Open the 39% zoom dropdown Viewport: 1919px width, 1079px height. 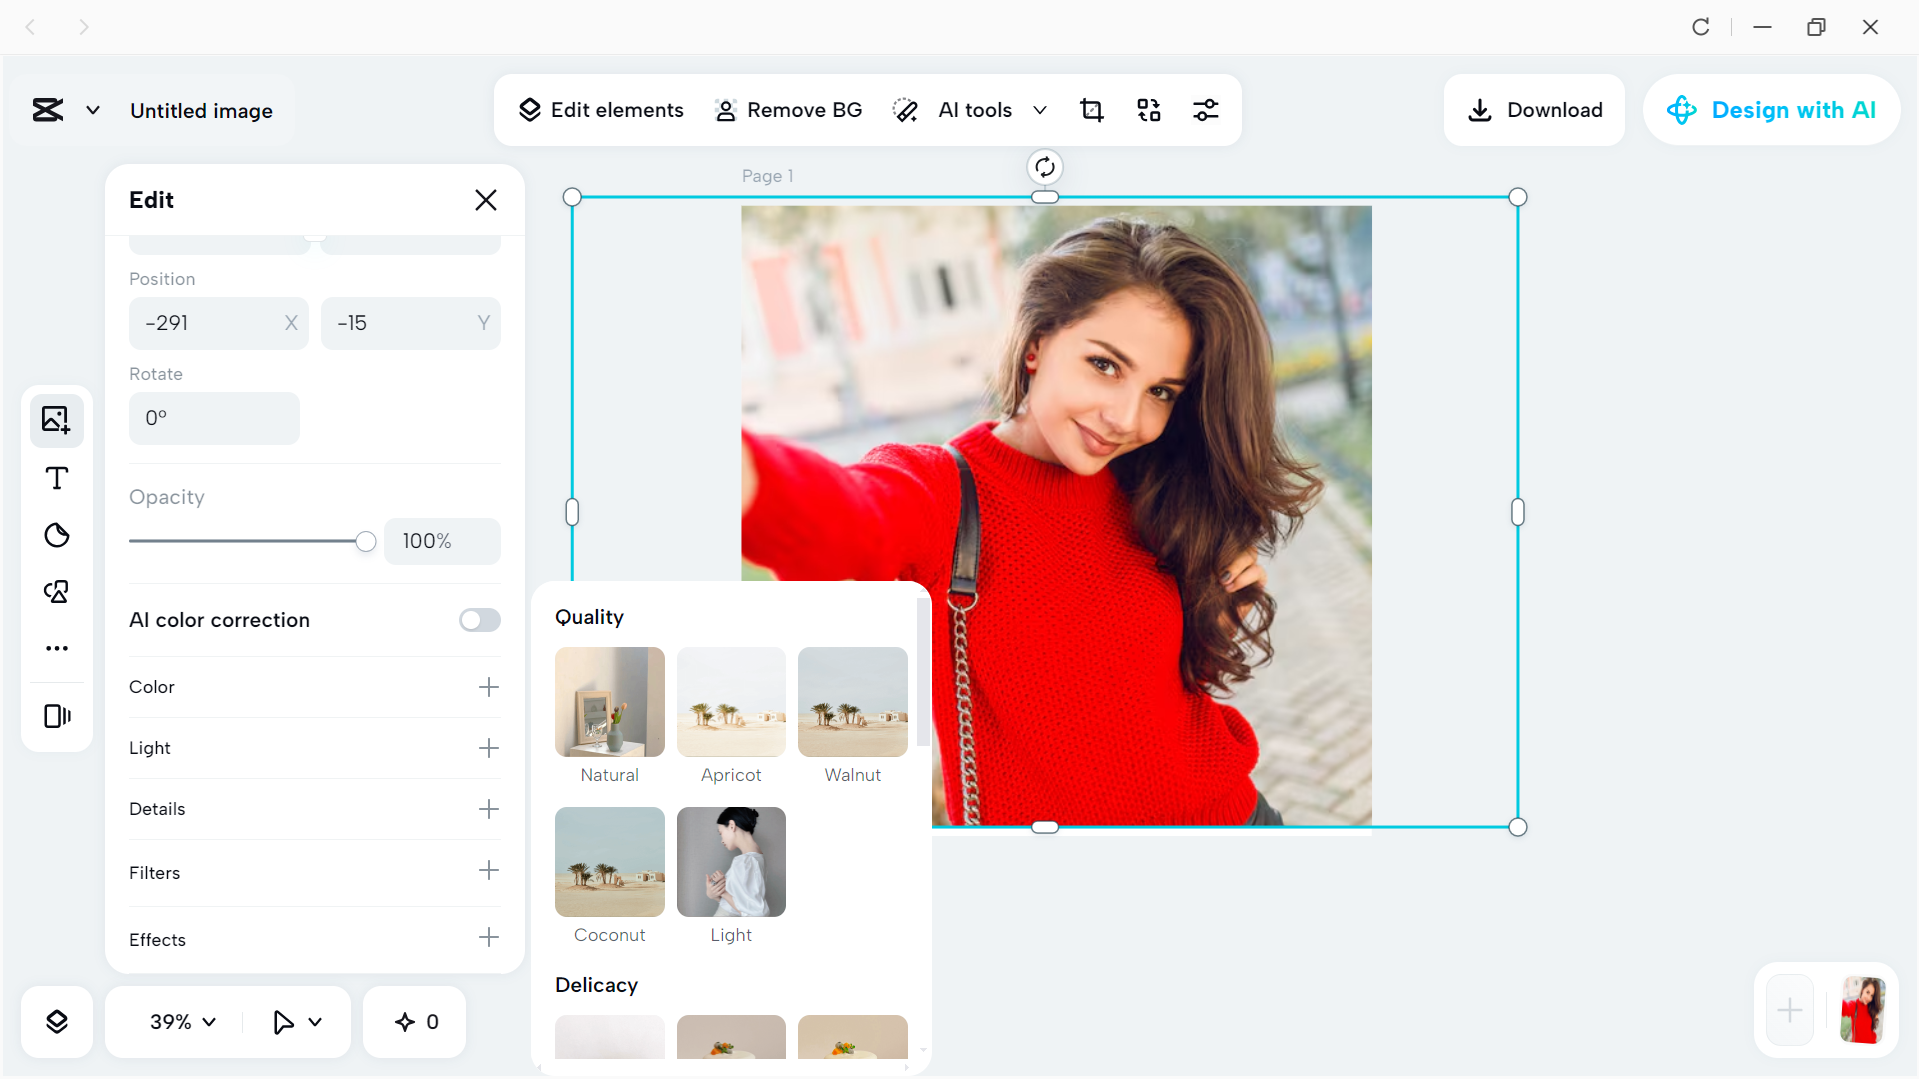pyautogui.click(x=182, y=1021)
